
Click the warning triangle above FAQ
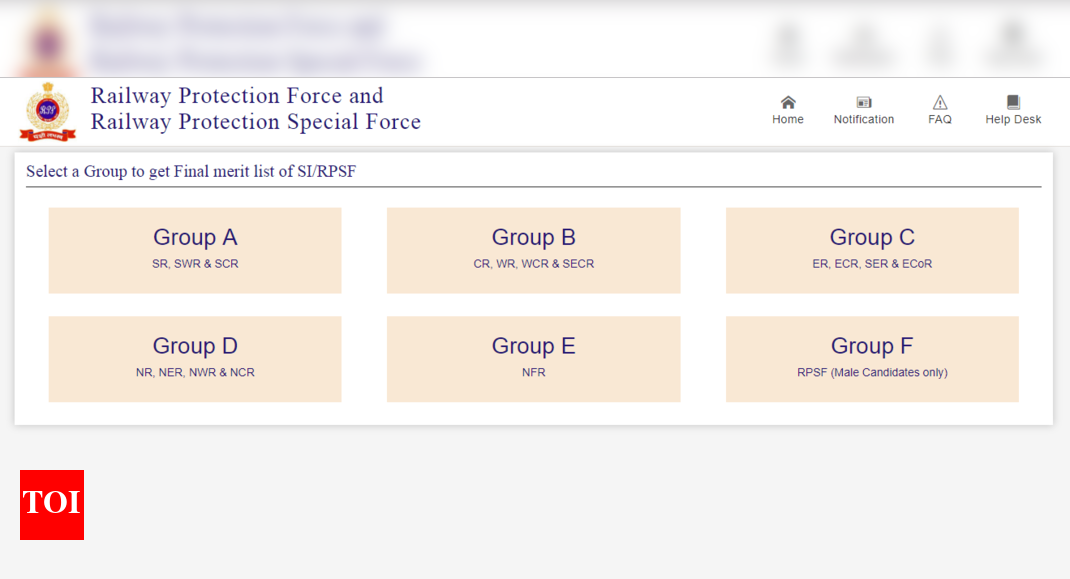pyautogui.click(x=939, y=102)
